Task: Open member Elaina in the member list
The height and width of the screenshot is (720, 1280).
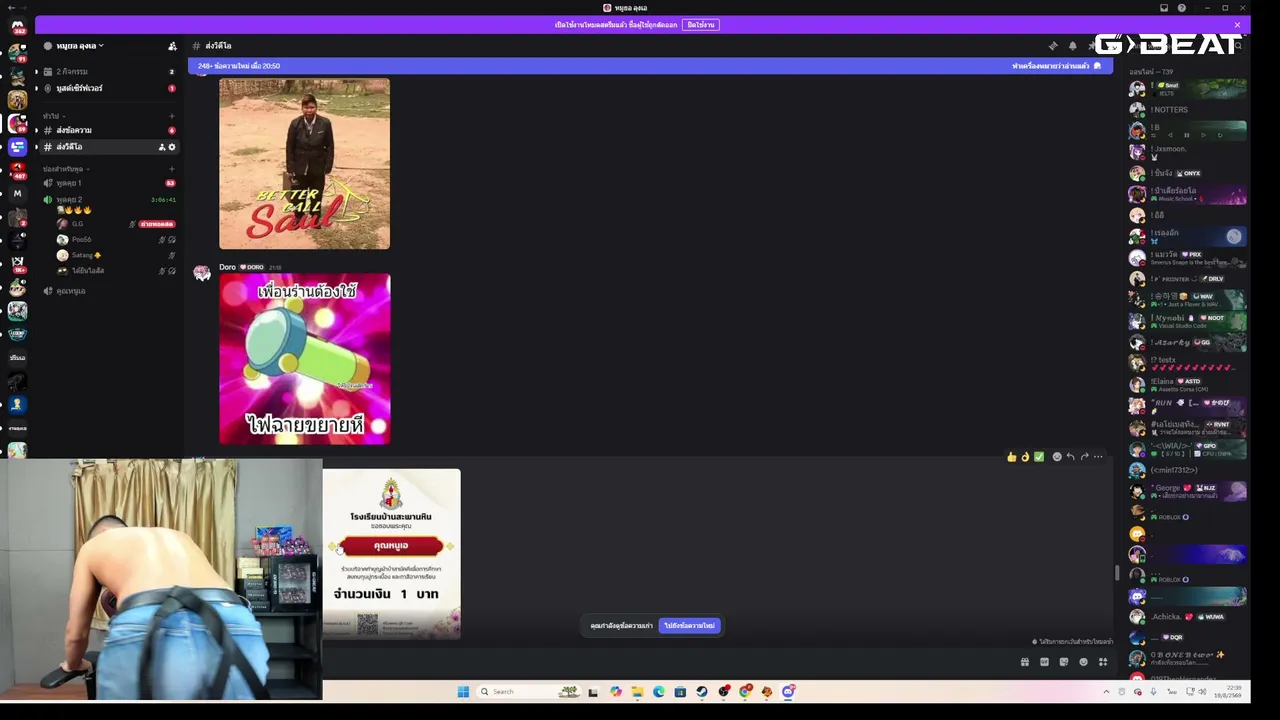Action: 1188,385
